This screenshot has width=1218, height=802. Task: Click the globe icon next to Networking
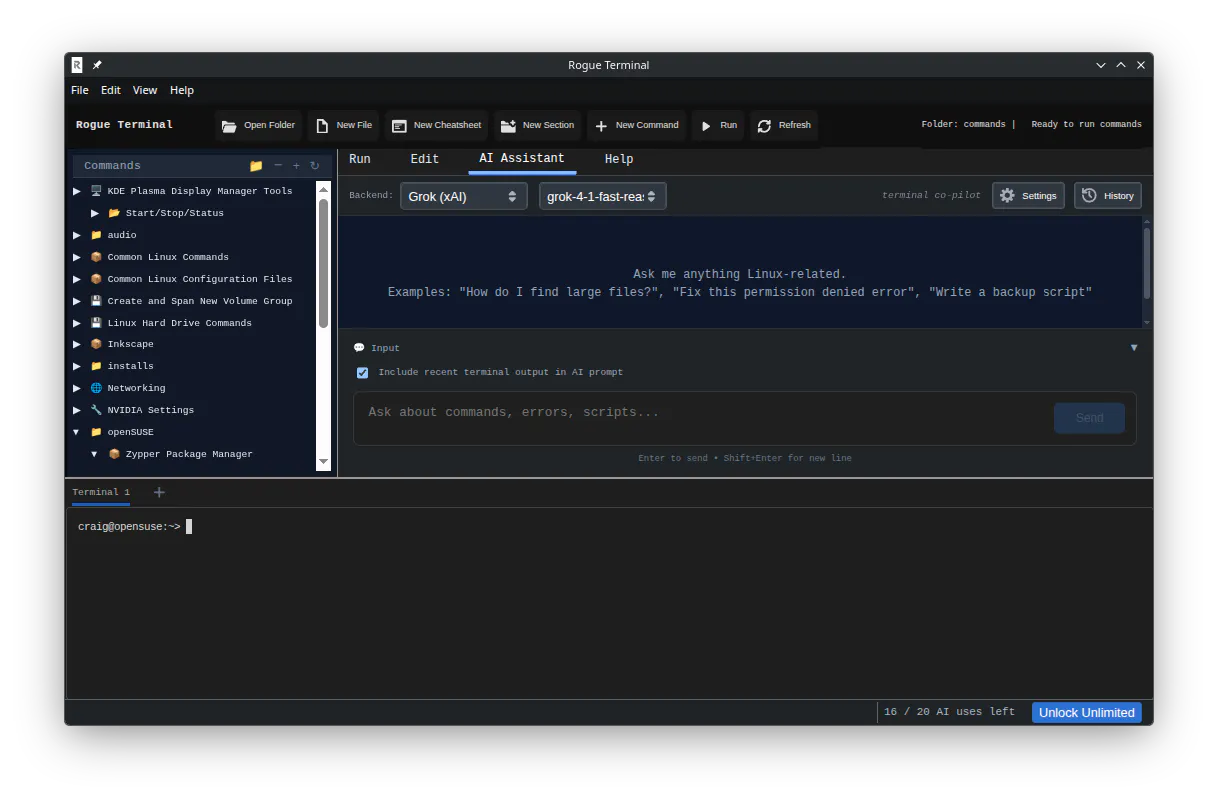(x=96, y=388)
